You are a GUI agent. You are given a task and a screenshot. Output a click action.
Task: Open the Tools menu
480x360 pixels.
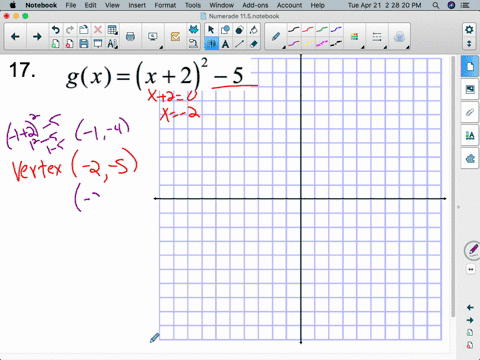(x=193, y=5)
